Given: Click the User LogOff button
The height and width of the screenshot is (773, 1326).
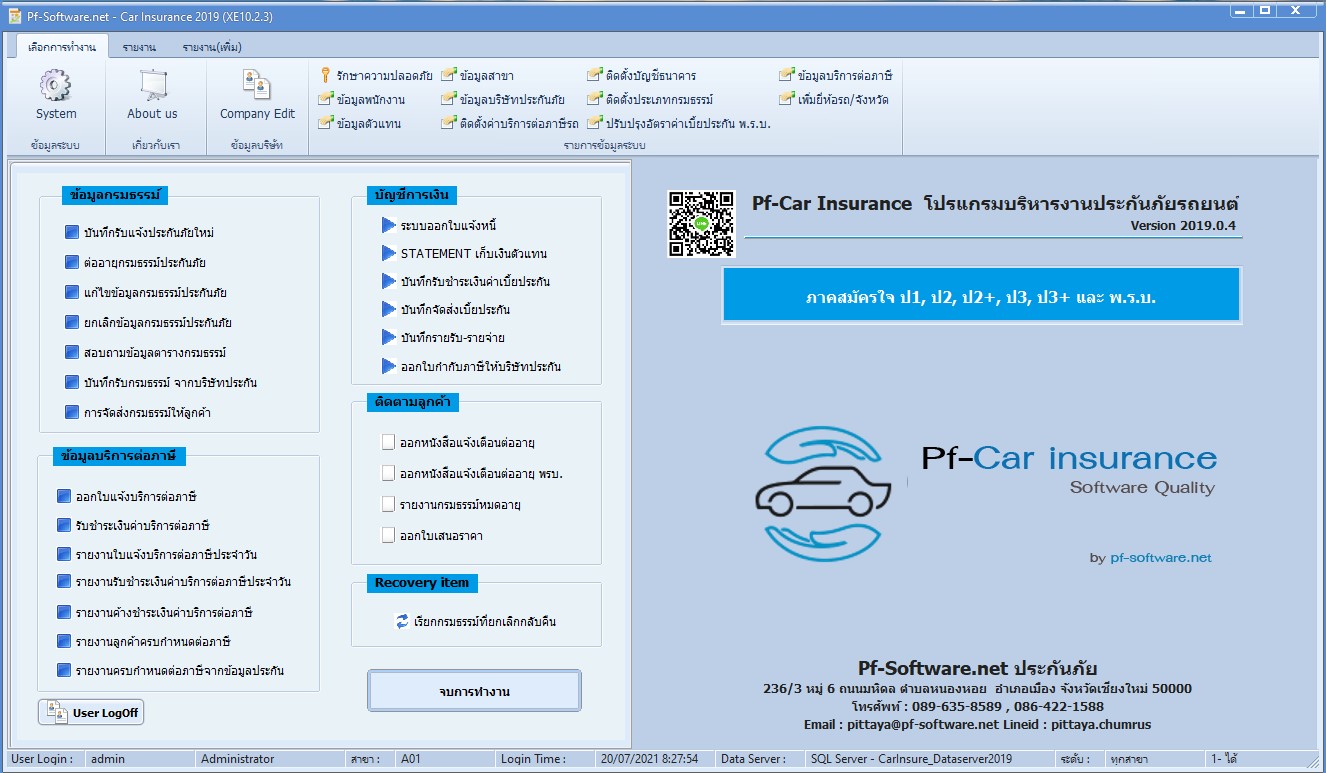Looking at the screenshot, I should point(91,713).
